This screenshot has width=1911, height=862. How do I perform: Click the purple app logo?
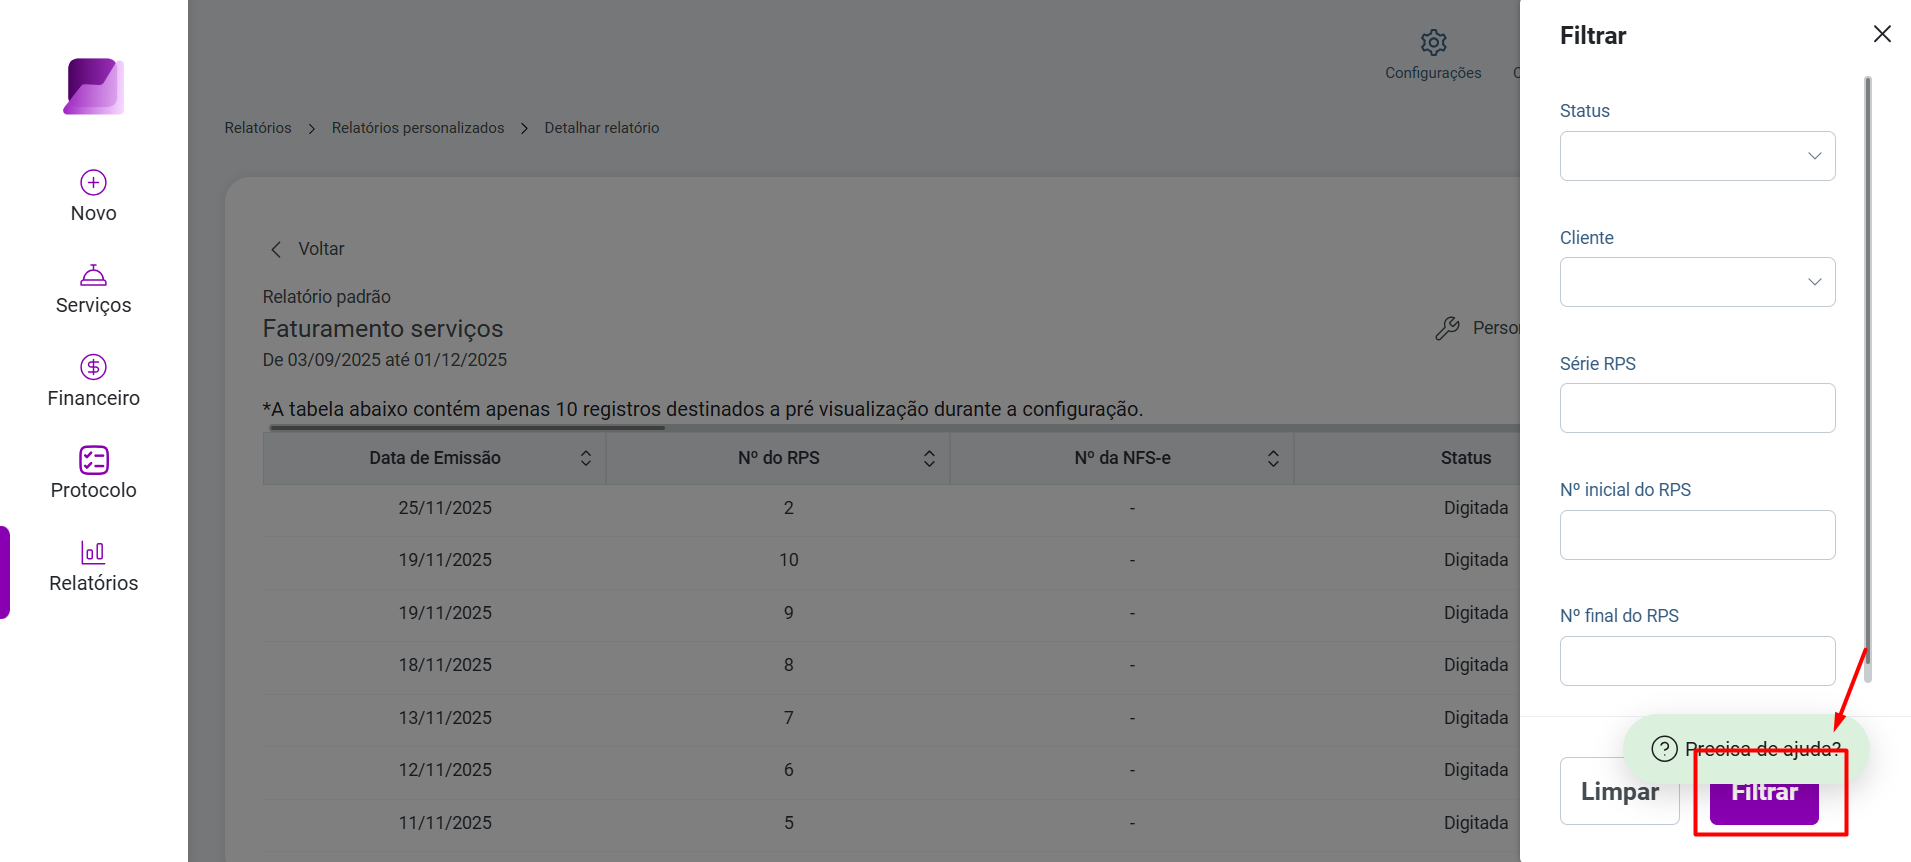point(94,86)
